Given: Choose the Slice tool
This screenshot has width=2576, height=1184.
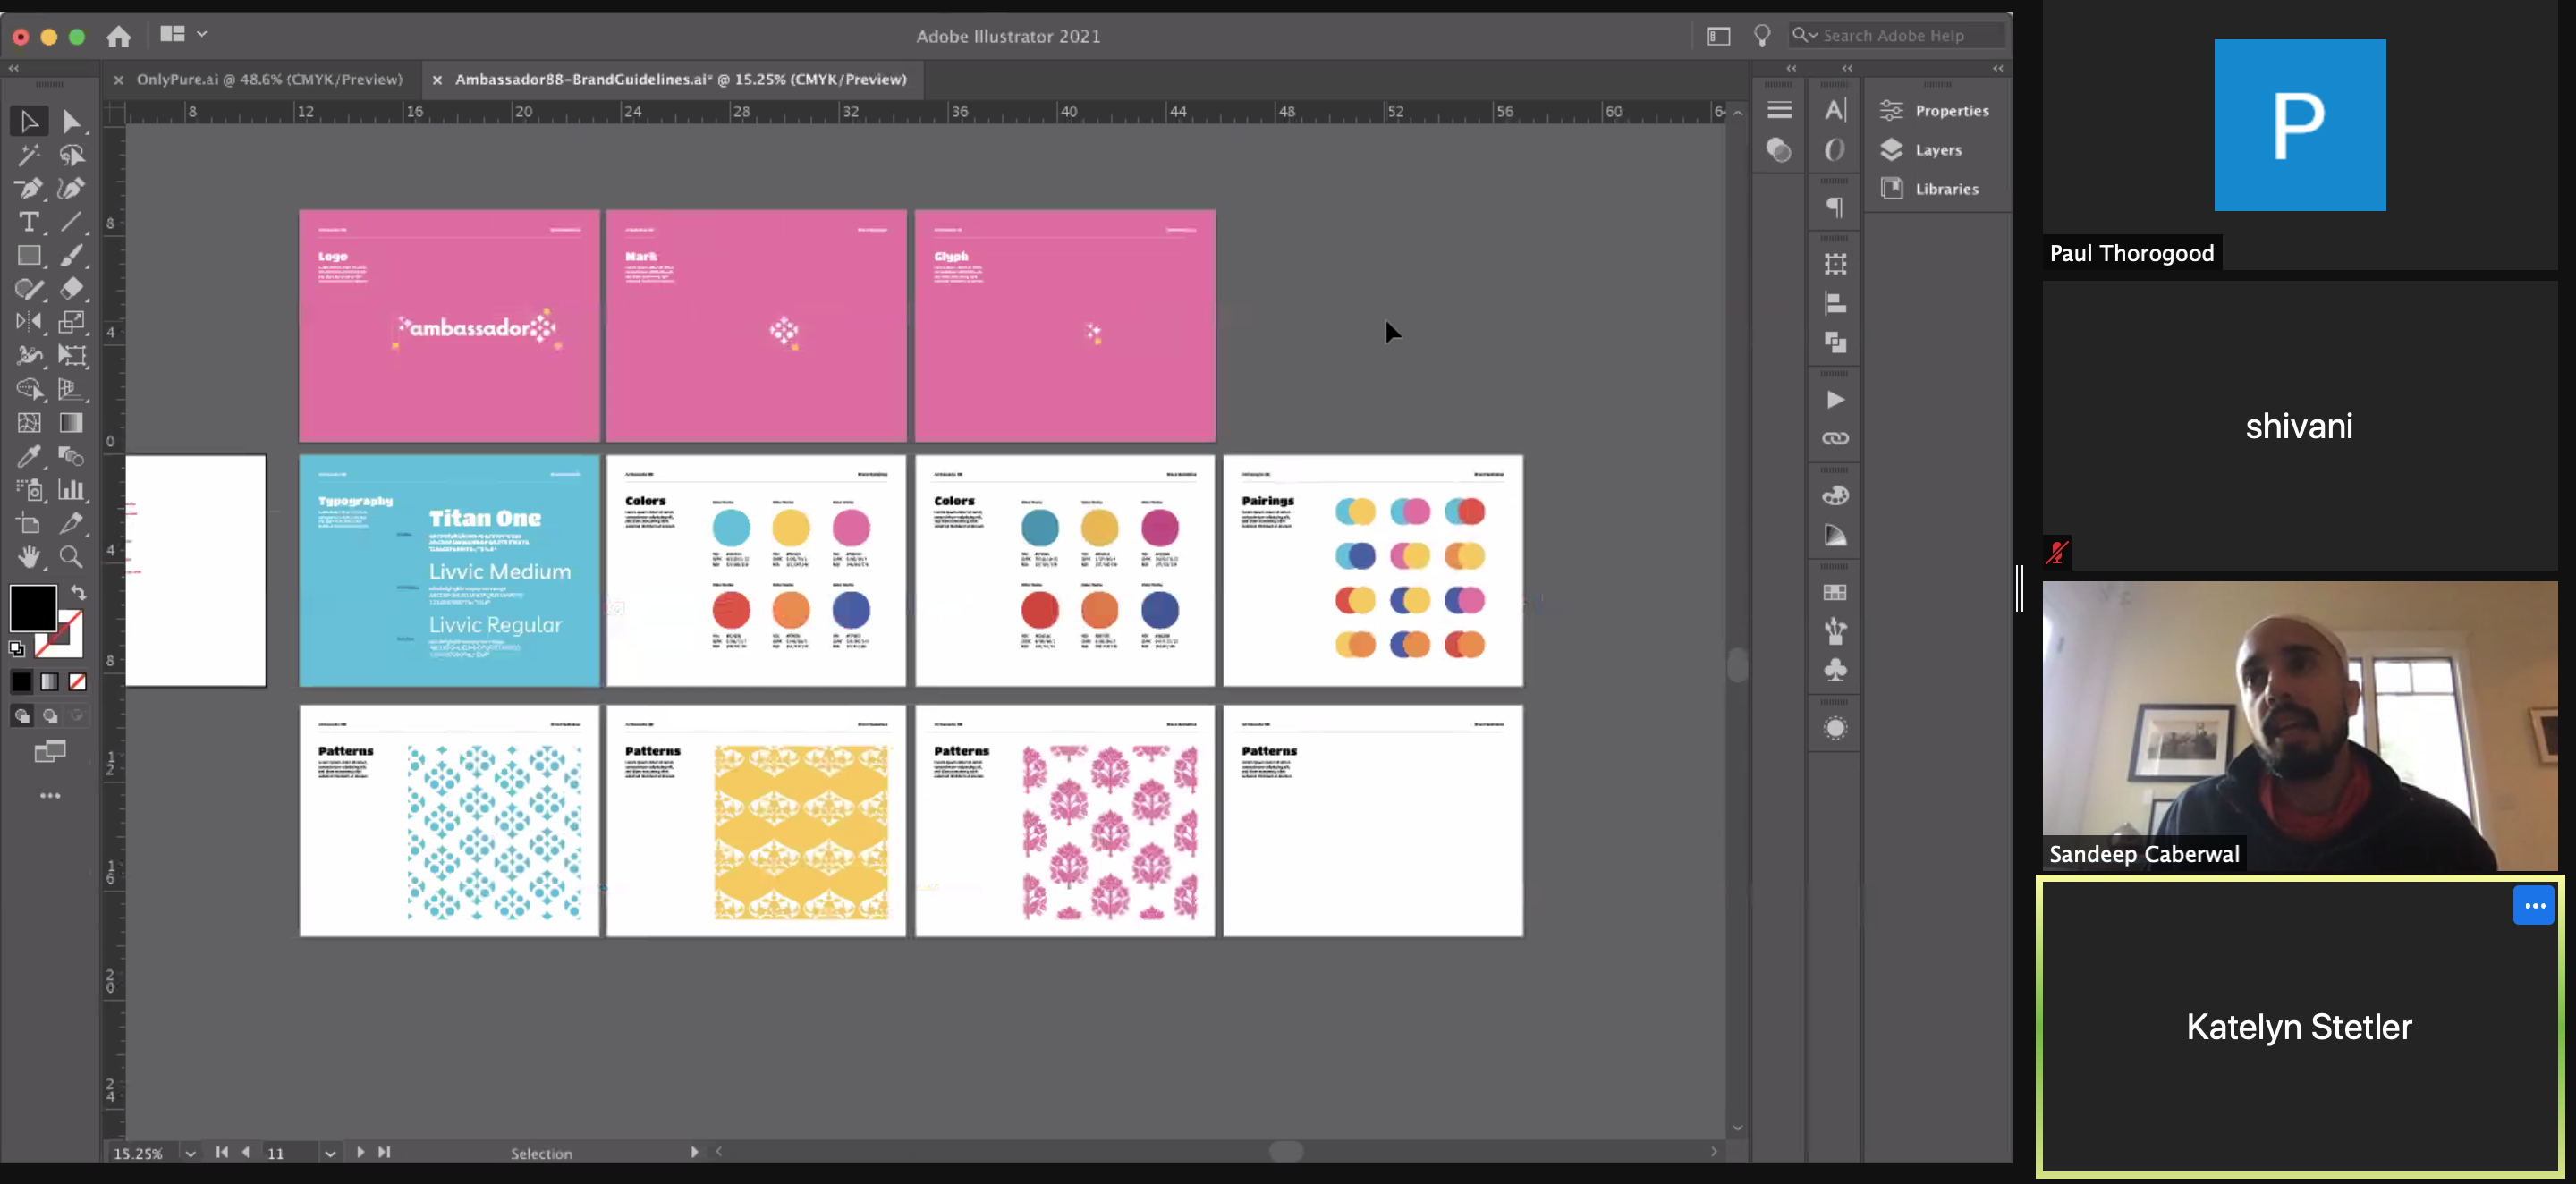Looking at the screenshot, I should click(71, 523).
